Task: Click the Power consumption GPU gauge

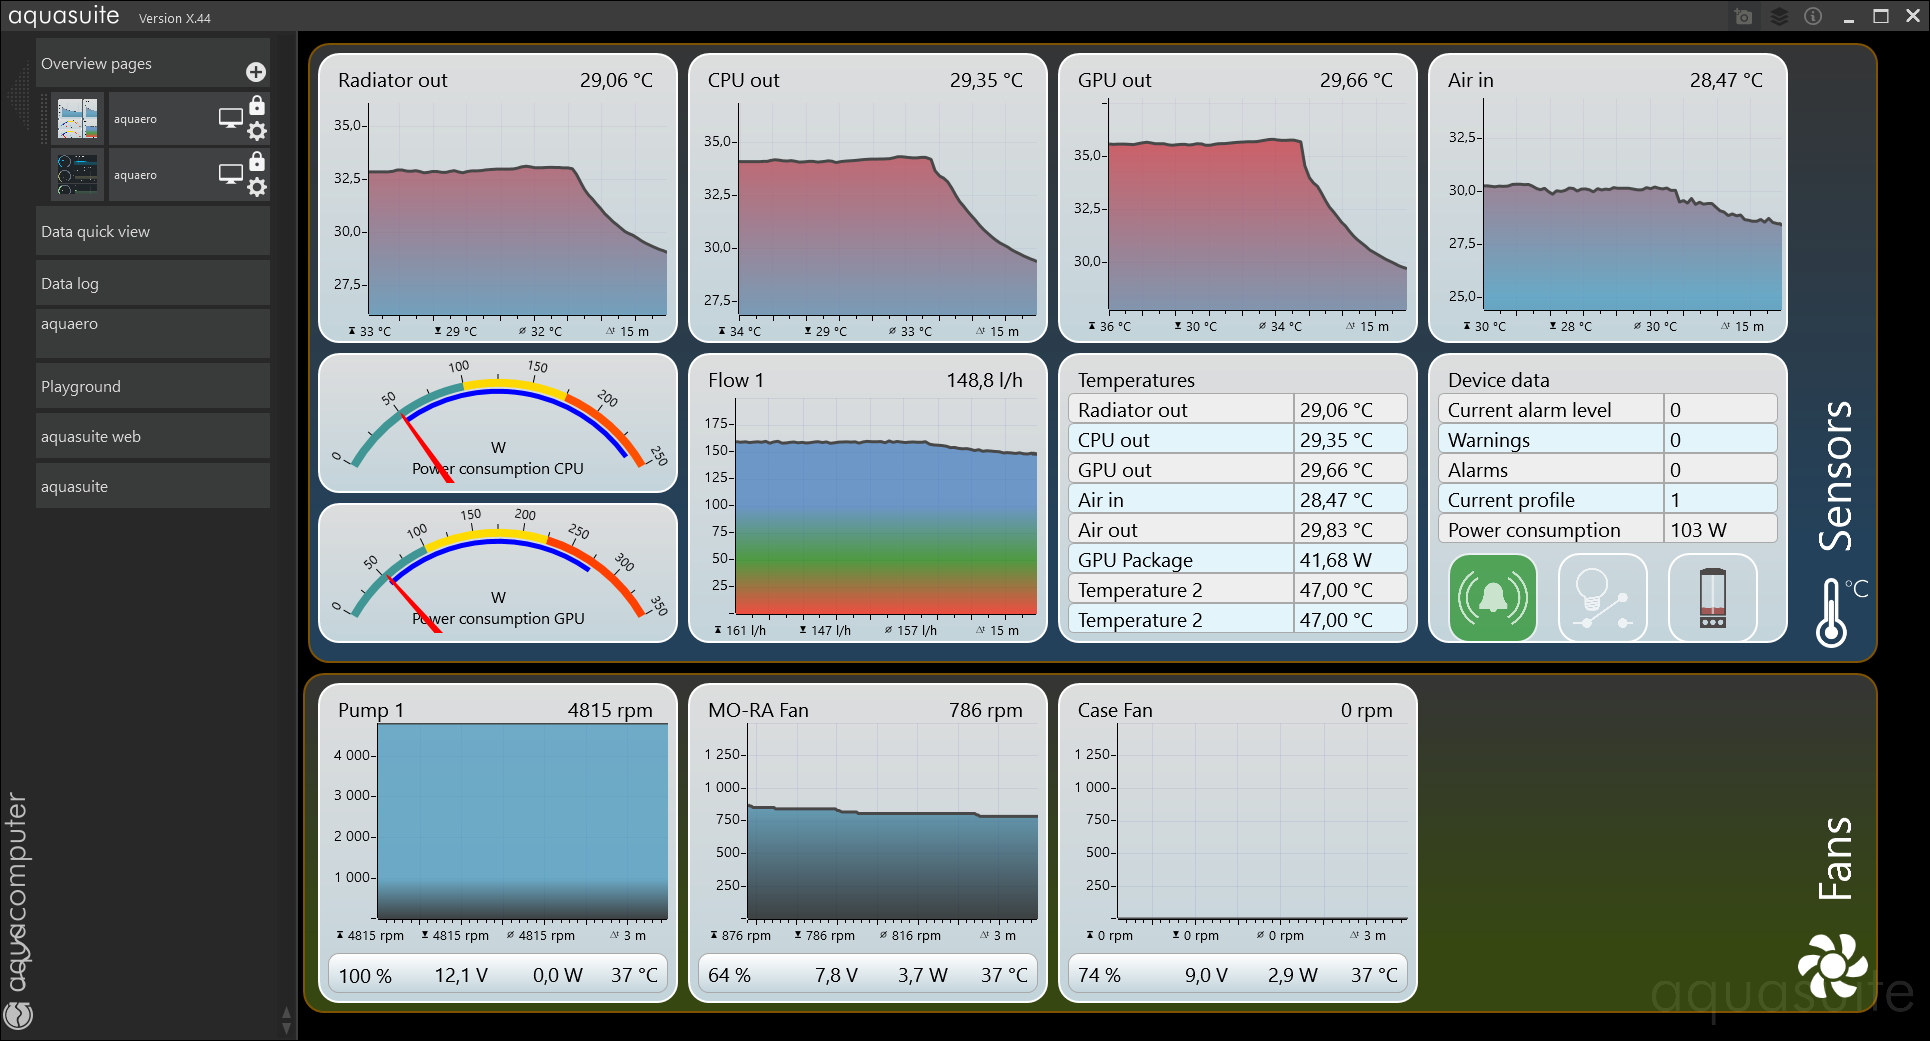Action: pos(498,573)
